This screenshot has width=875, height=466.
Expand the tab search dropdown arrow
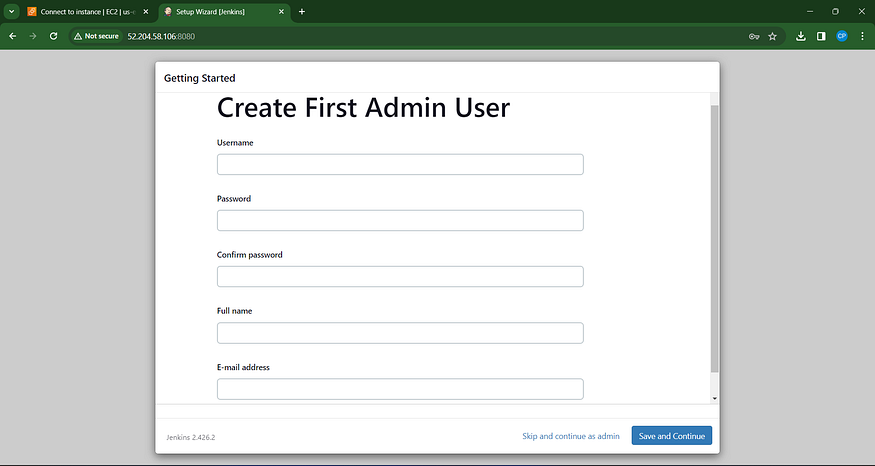[x=11, y=12]
